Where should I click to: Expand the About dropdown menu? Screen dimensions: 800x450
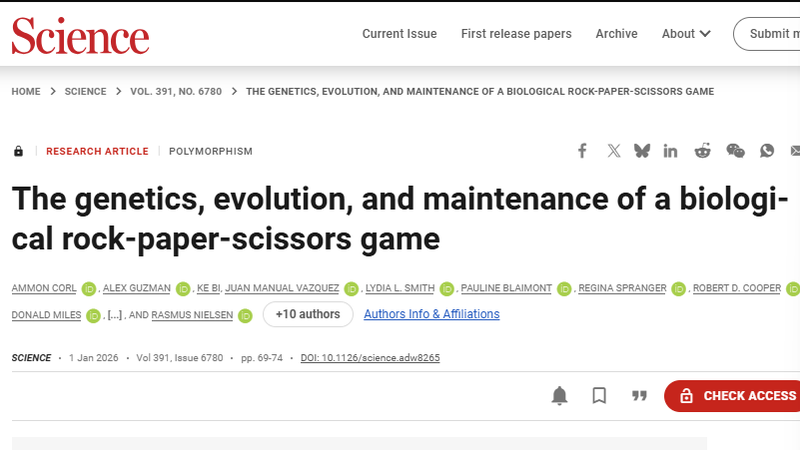coord(686,34)
